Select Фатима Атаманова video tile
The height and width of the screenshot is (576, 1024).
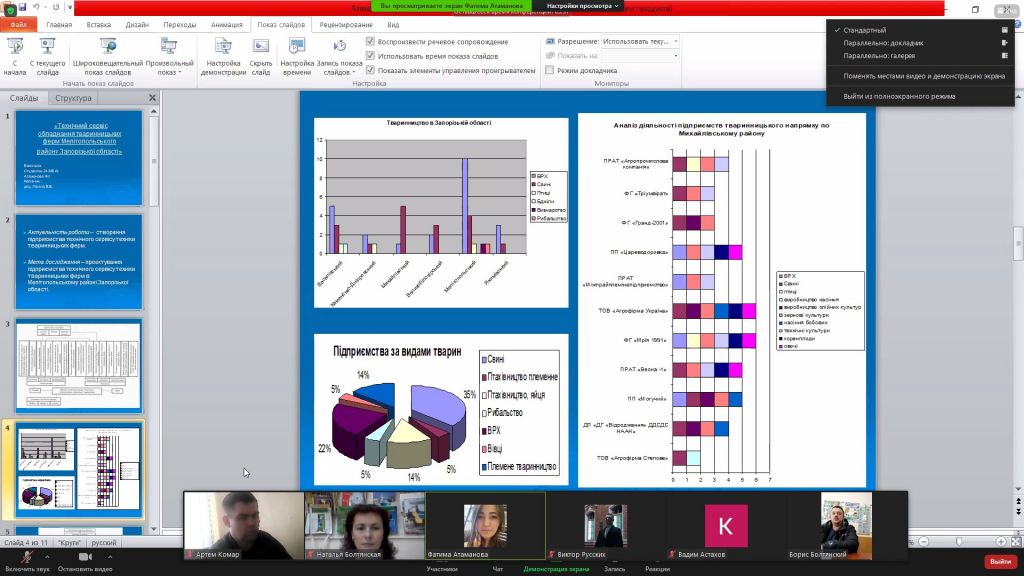coord(485,526)
